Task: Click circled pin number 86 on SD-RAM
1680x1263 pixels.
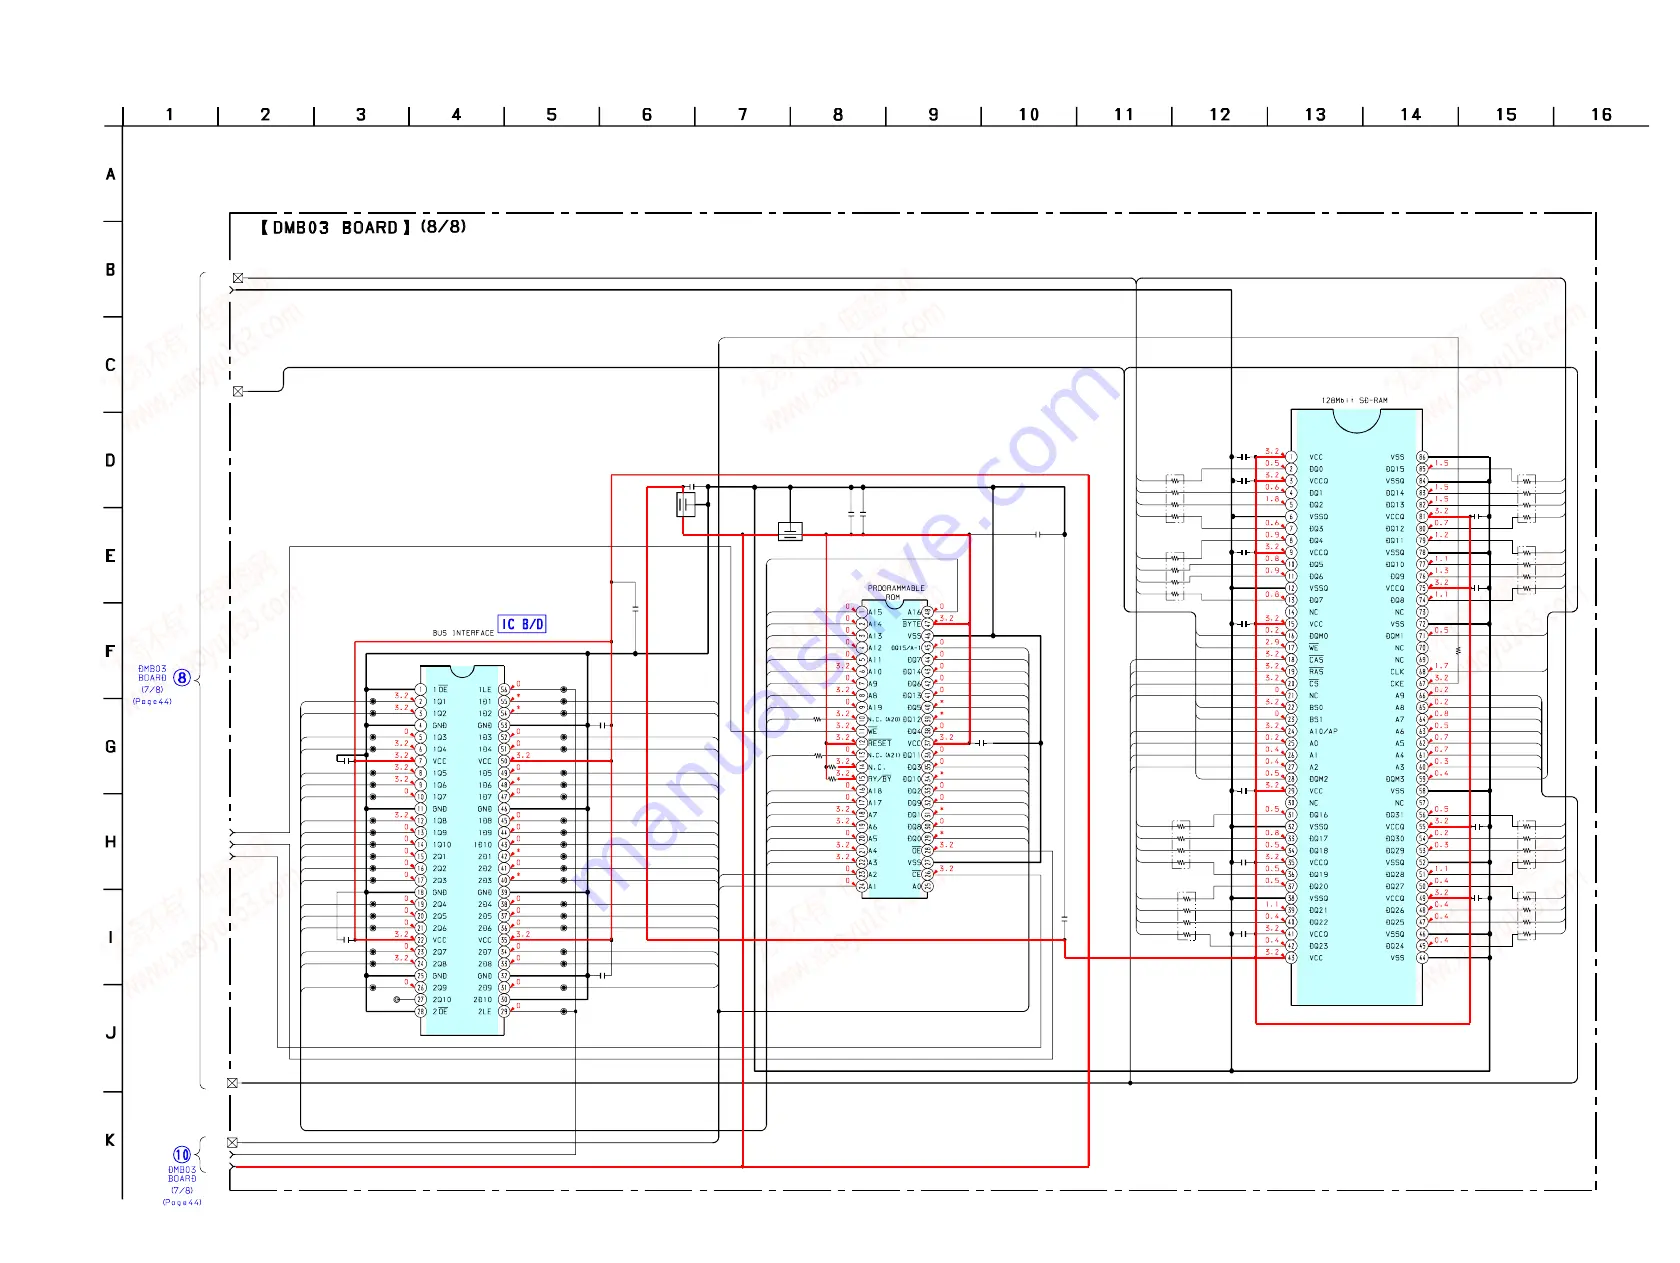Action: [1422, 457]
